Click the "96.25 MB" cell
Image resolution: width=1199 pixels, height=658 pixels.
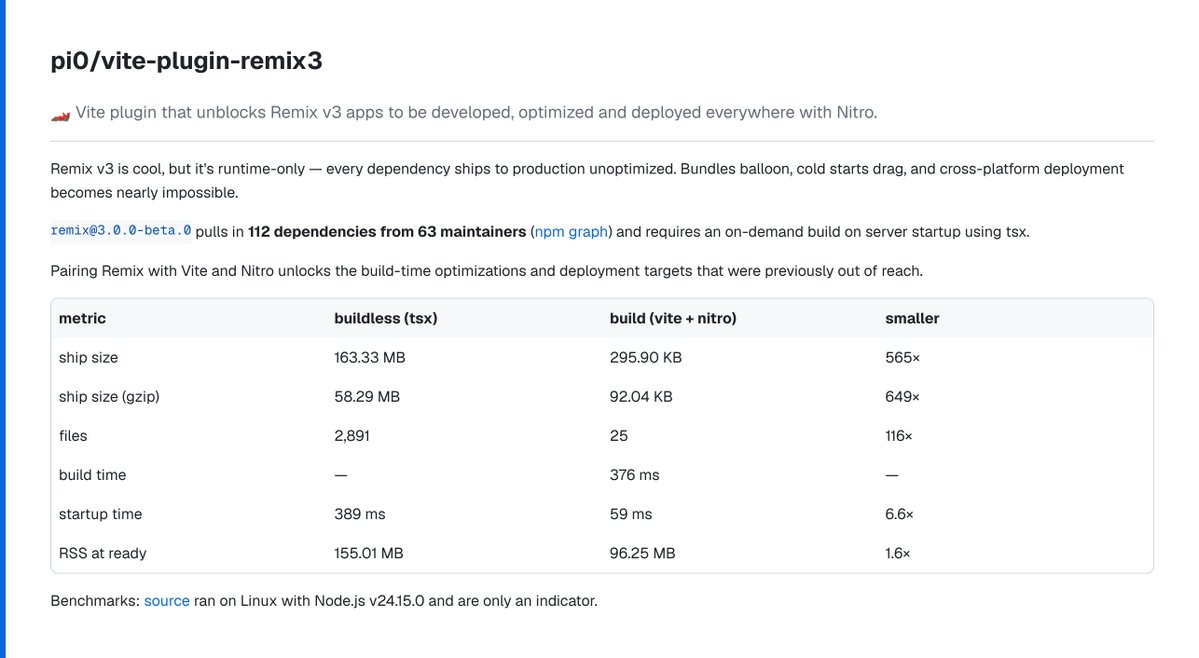pos(642,553)
